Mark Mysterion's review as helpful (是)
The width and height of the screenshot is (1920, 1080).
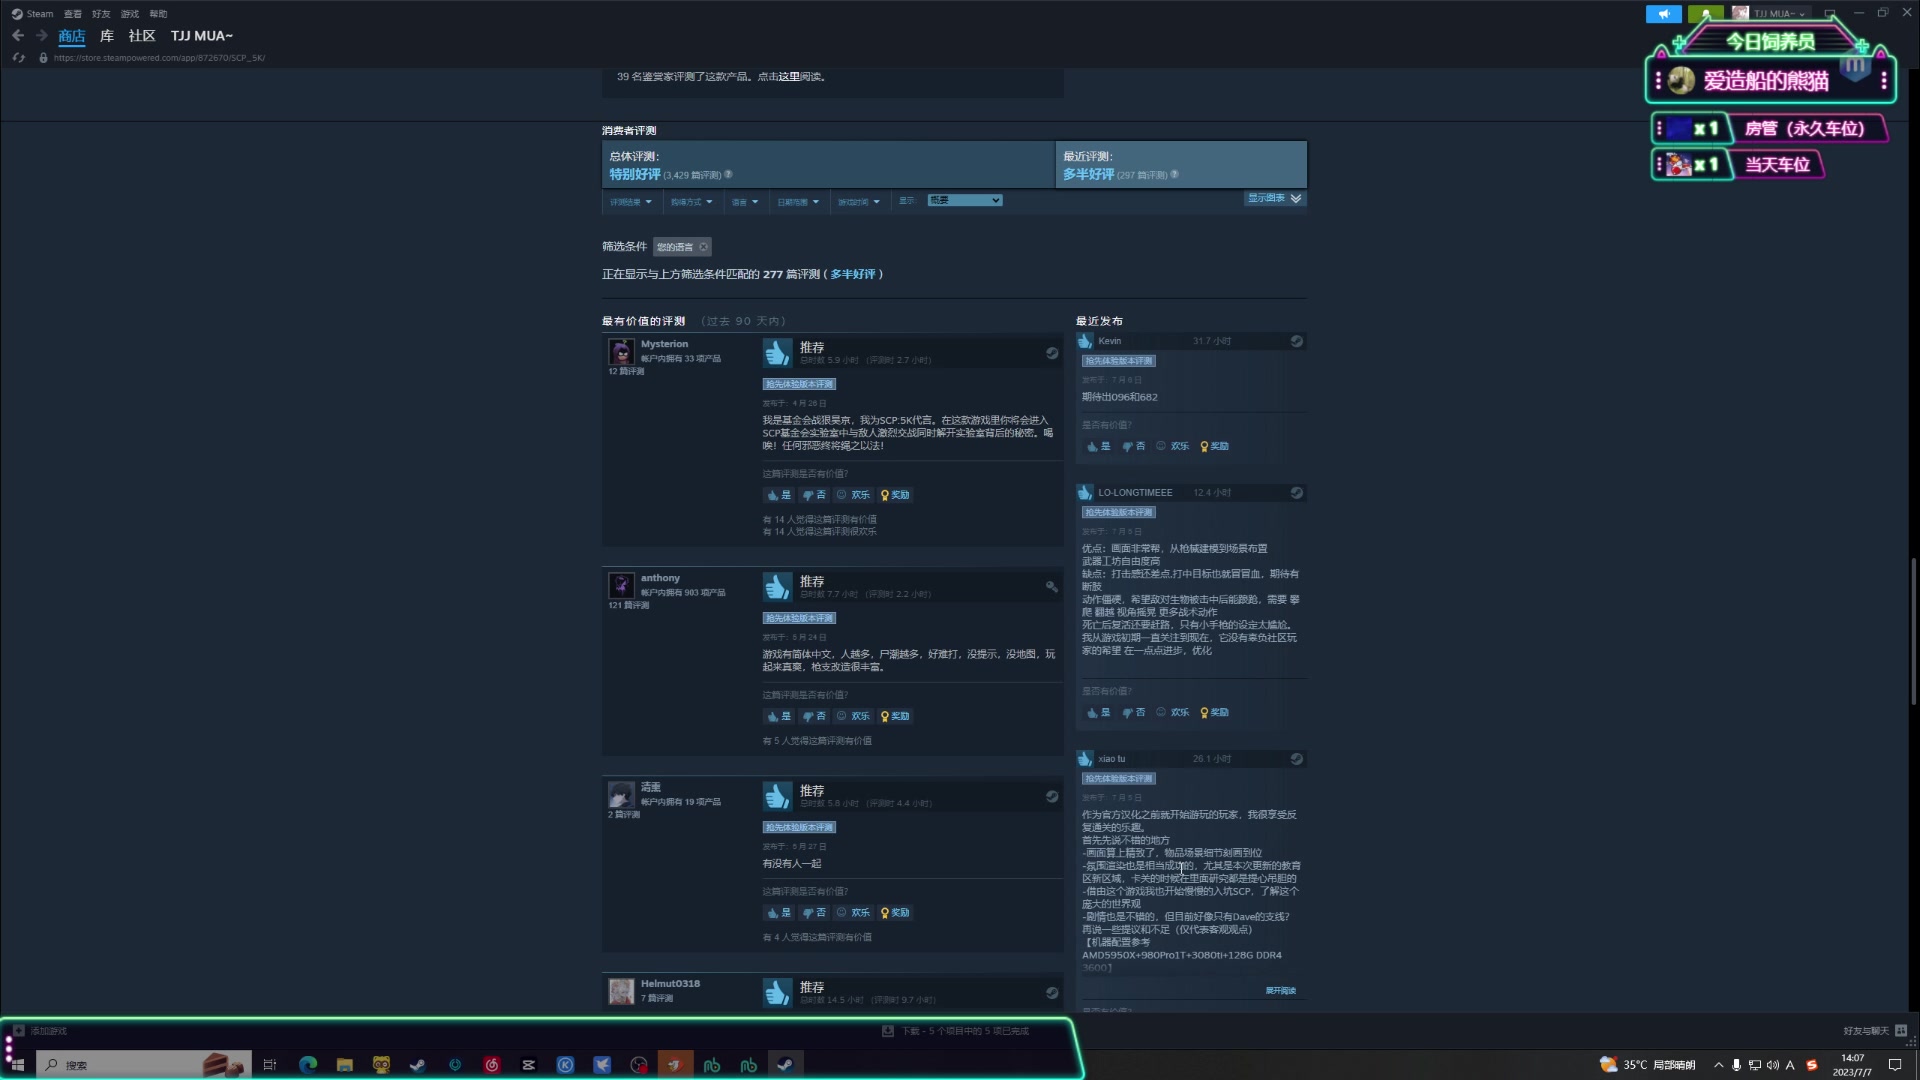778,495
